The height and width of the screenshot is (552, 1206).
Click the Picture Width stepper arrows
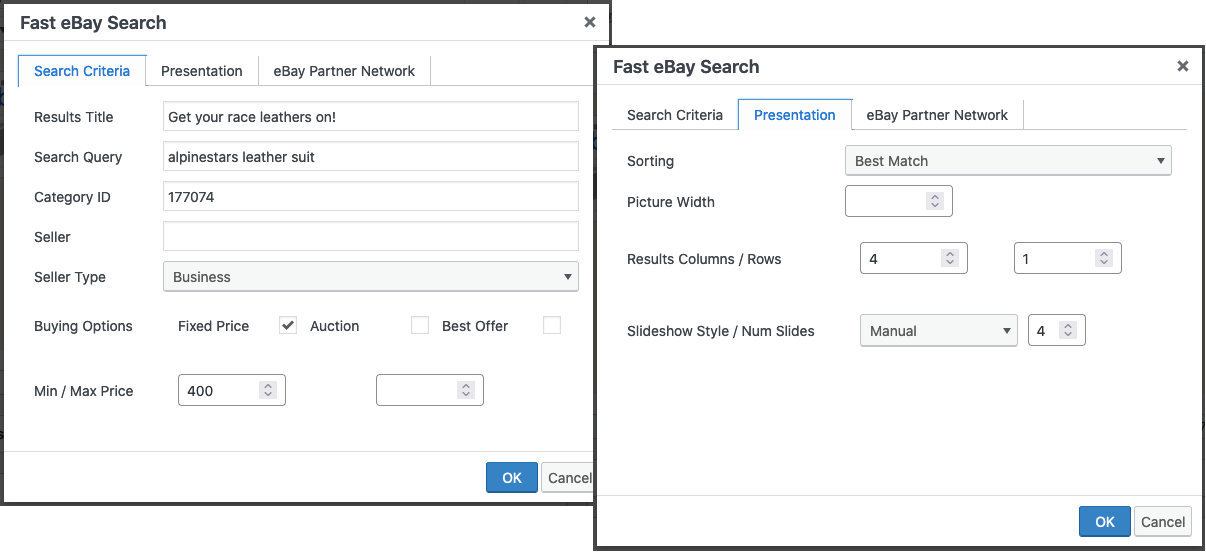click(934, 201)
